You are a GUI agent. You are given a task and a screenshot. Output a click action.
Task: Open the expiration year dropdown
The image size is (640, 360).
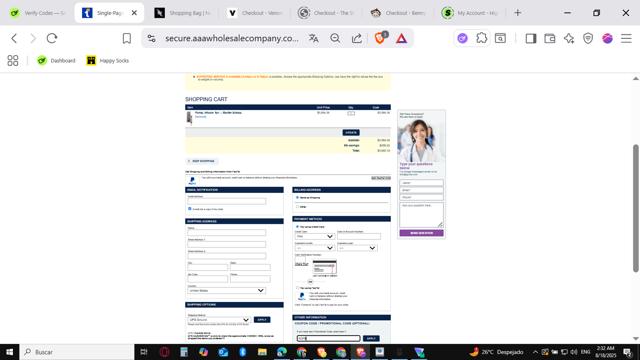click(357, 248)
